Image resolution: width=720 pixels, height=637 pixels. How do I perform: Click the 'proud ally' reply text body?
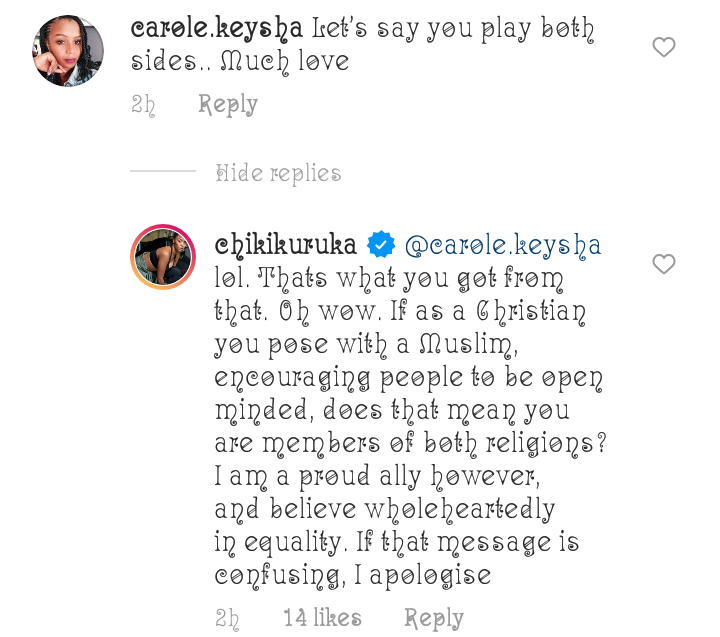pyautogui.click(x=411, y=427)
